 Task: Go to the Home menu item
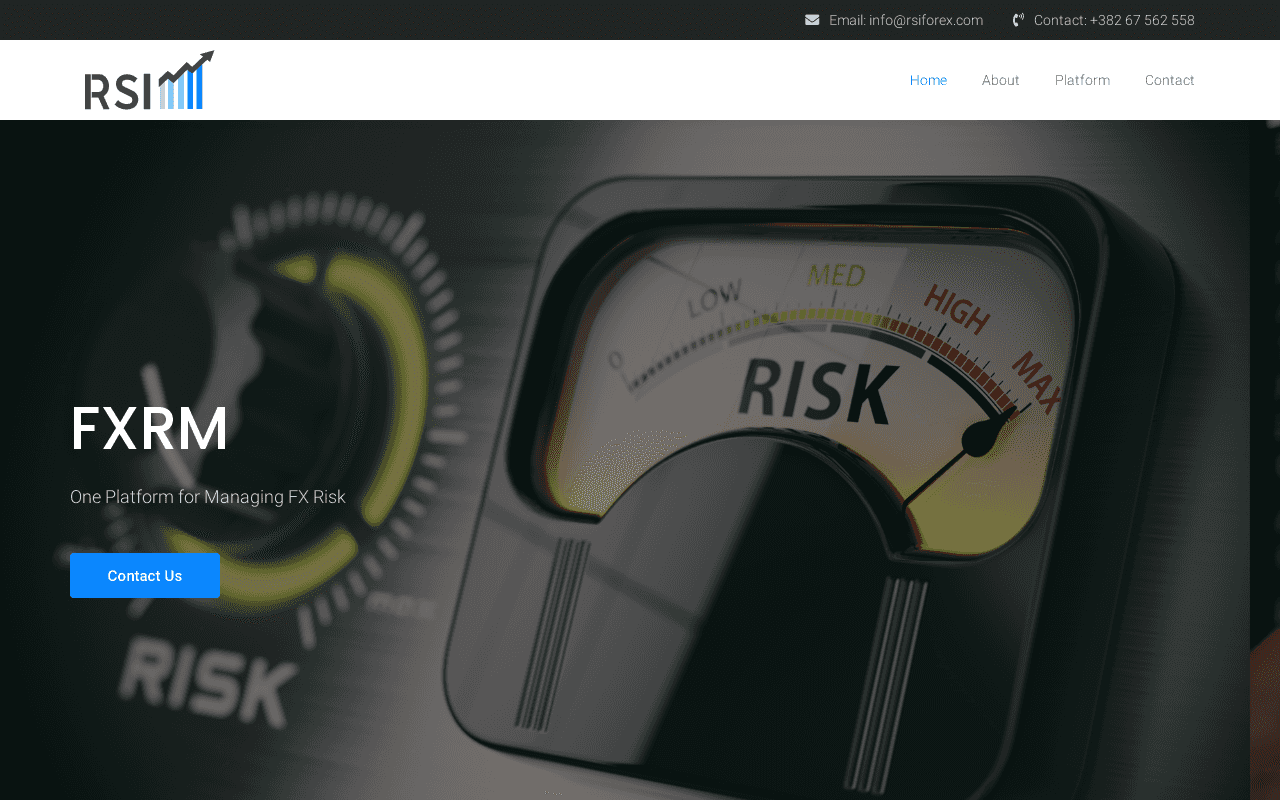click(928, 80)
